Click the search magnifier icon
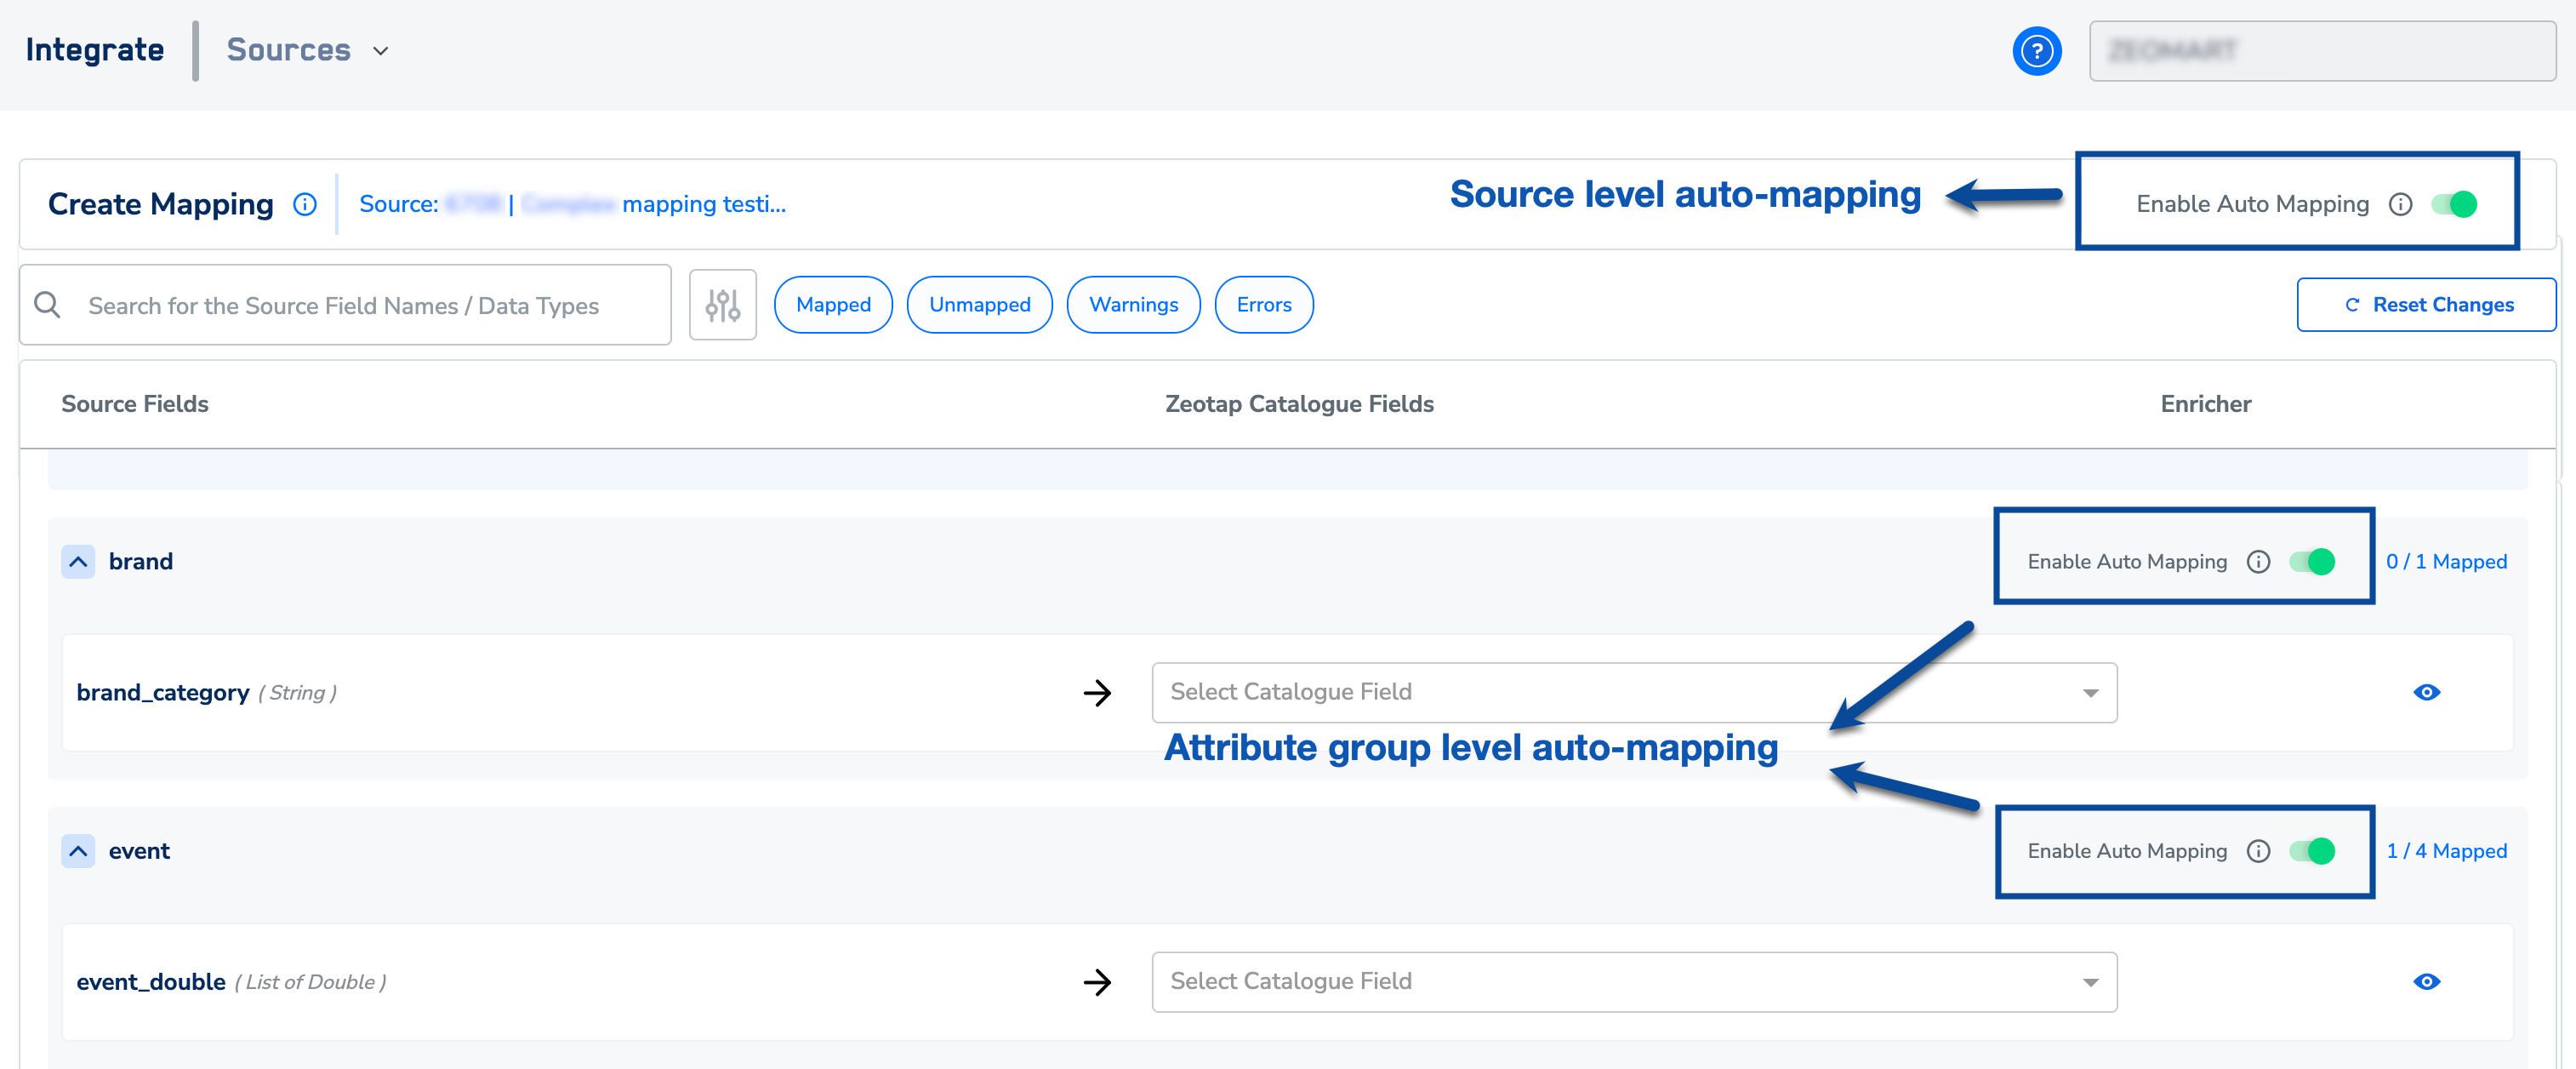2576x1069 pixels. pyautogui.click(x=48, y=305)
